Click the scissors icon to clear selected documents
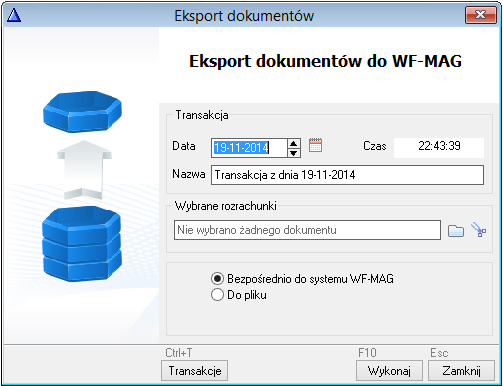The width and height of the screenshot is (503, 386). 479,230
